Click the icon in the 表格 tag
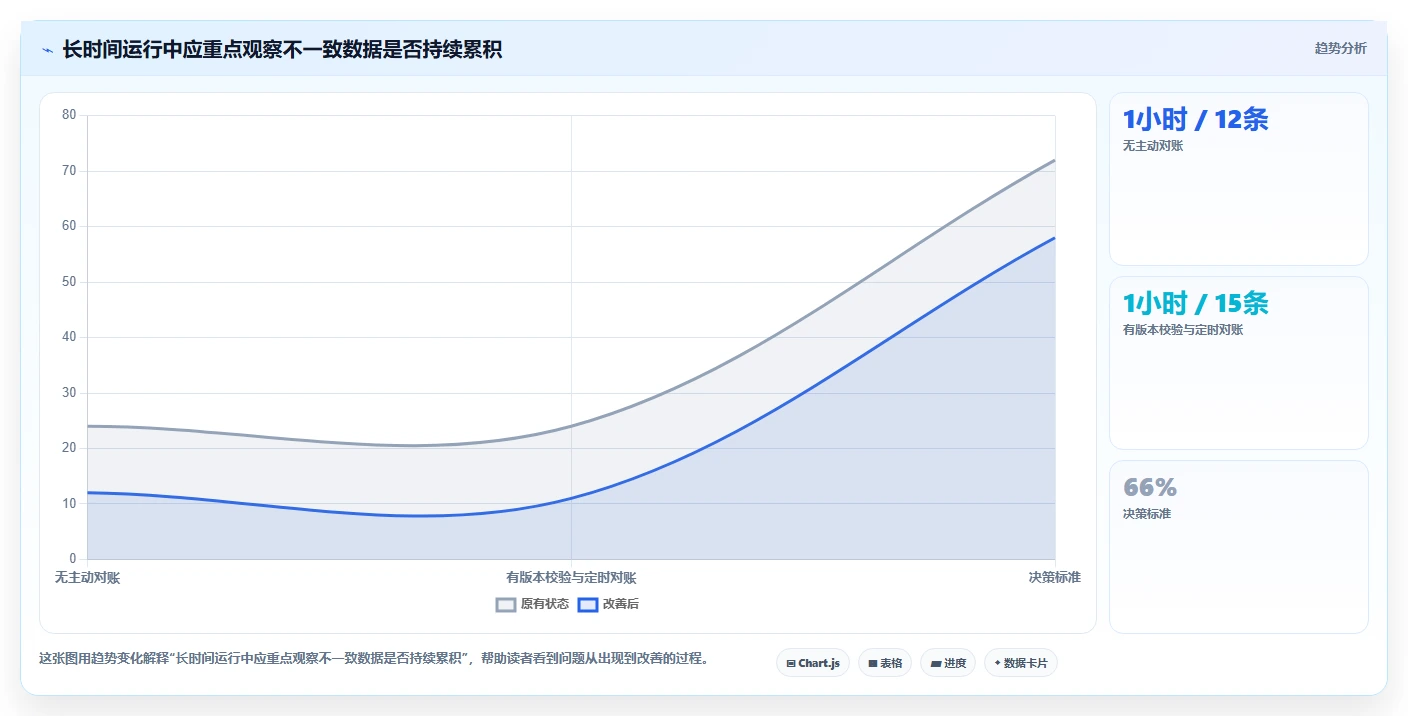 872,663
